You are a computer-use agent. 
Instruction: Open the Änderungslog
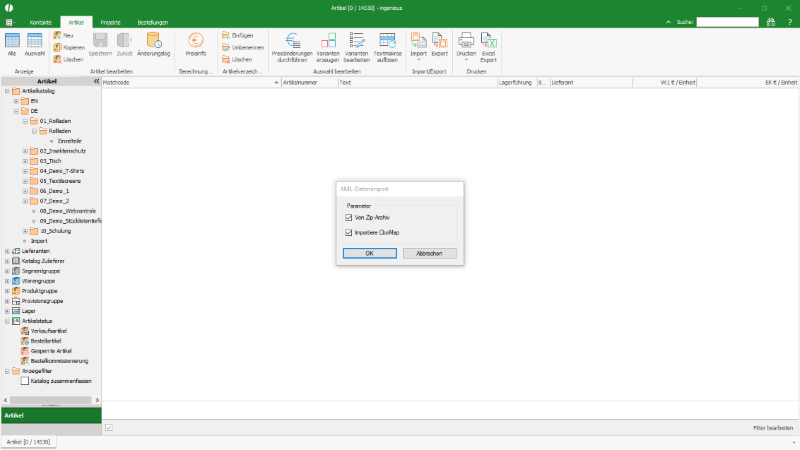(x=154, y=44)
